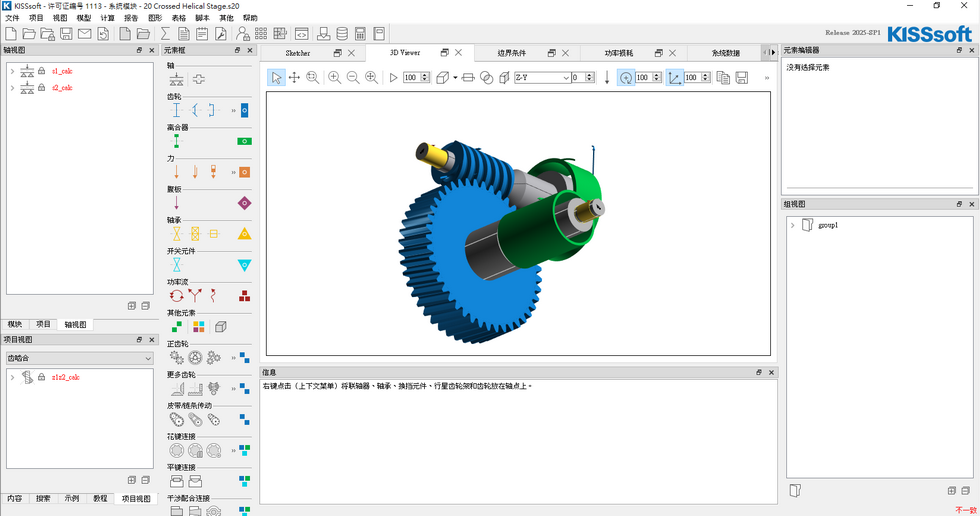Click the envelope mail icon in main toolbar
The height and width of the screenshot is (516, 980).
pos(84,34)
